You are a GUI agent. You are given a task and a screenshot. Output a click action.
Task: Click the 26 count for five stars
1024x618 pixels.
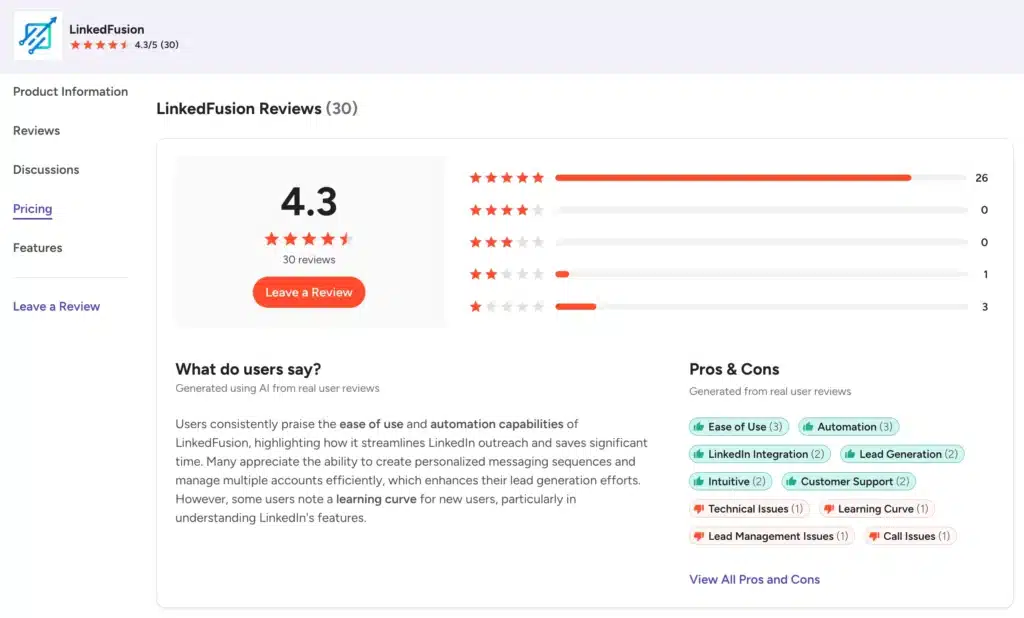click(x=981, y=178)
